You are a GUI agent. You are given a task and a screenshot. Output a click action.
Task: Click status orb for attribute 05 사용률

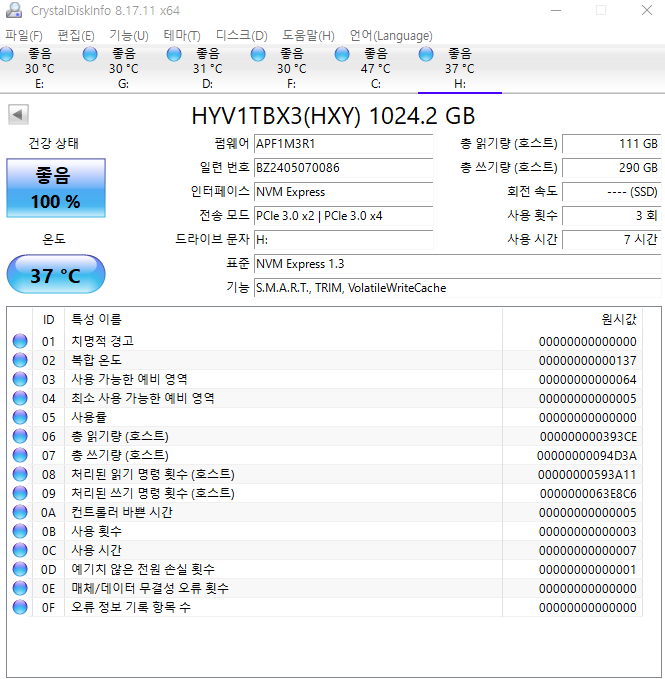20,417
